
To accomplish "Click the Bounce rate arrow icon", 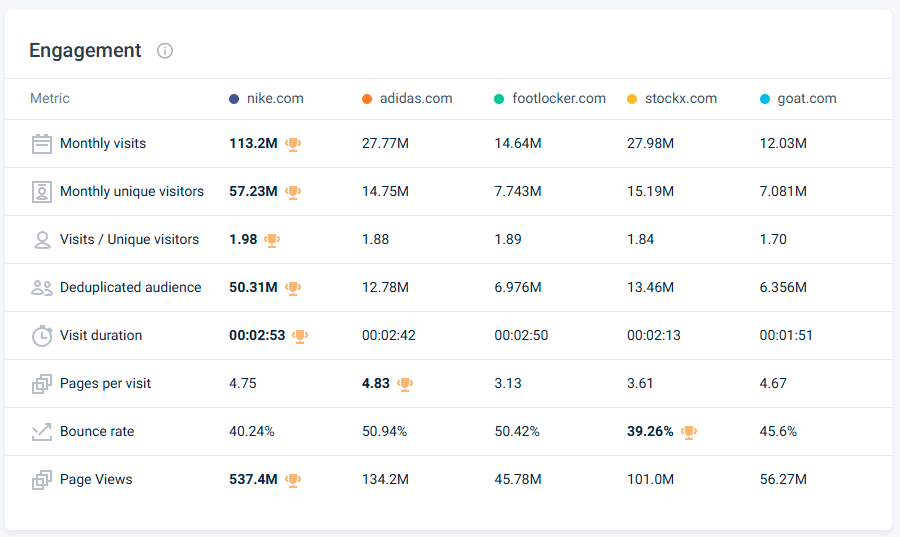I will coord(41,432).
